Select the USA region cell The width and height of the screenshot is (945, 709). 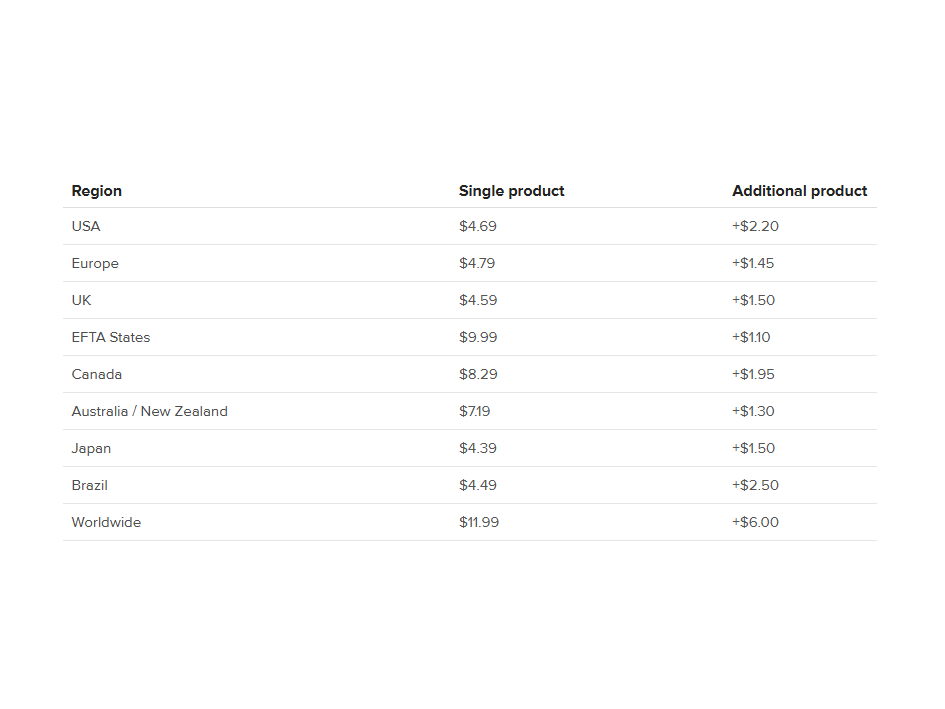(x=86, y=226)
